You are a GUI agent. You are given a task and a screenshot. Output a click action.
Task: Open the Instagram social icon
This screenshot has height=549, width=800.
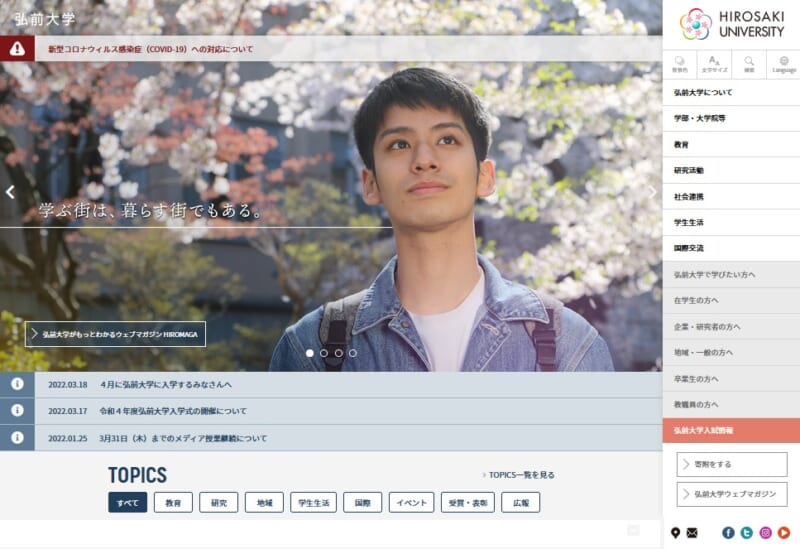pos(765,533)
